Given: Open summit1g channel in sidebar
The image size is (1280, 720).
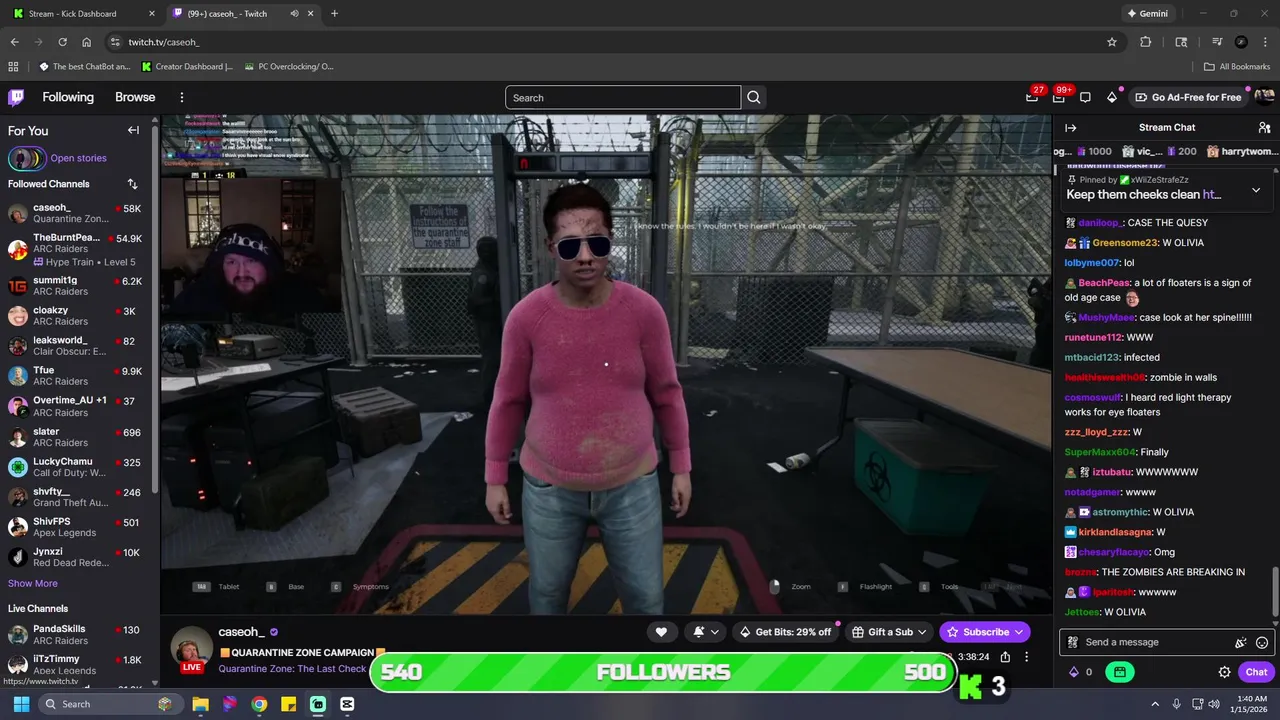Looking at the screenshot, I should point(75,286).
